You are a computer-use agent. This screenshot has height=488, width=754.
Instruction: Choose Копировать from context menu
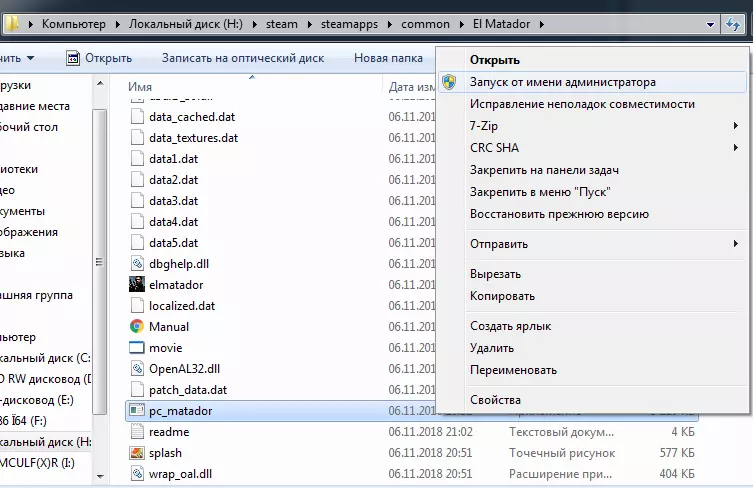coord(592,296)
